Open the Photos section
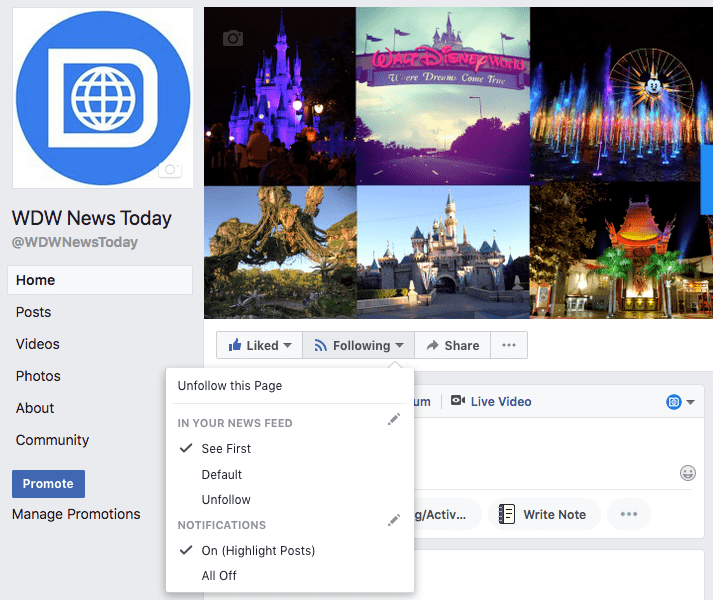713x600 pixels. pyautogui.click(x=38, y=376)
